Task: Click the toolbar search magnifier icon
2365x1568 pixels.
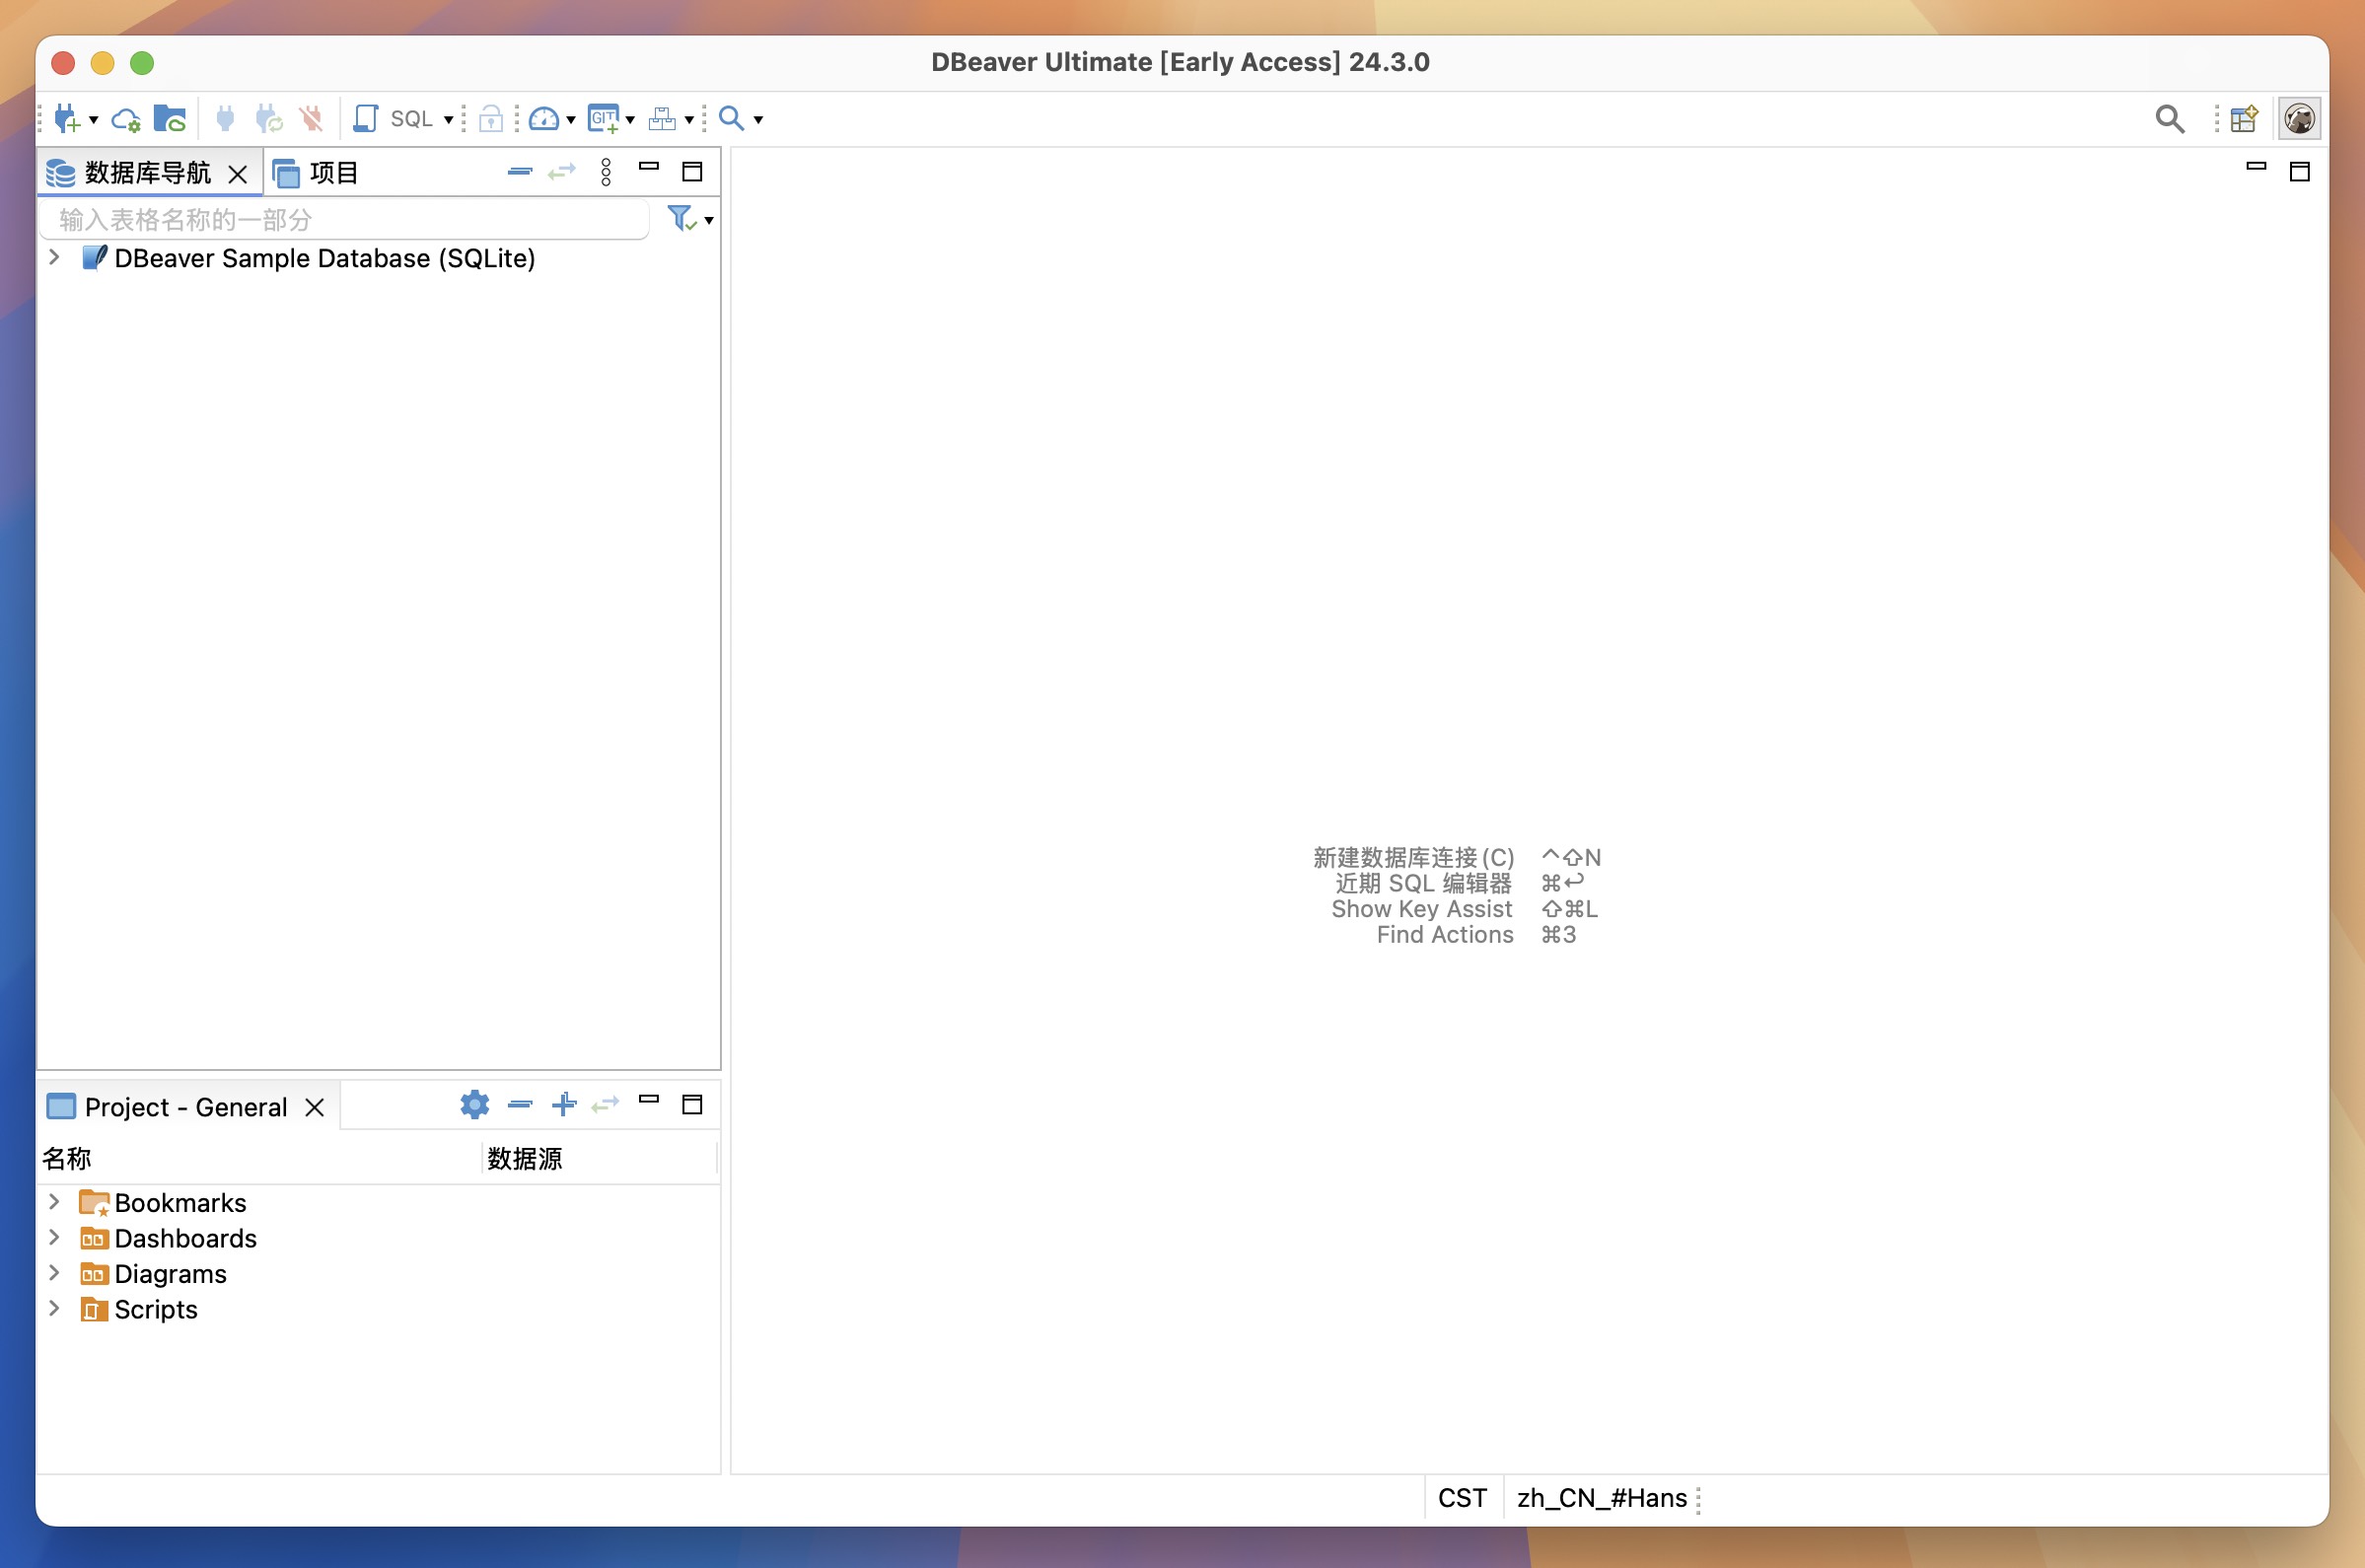Action: [x=732, y=118]
